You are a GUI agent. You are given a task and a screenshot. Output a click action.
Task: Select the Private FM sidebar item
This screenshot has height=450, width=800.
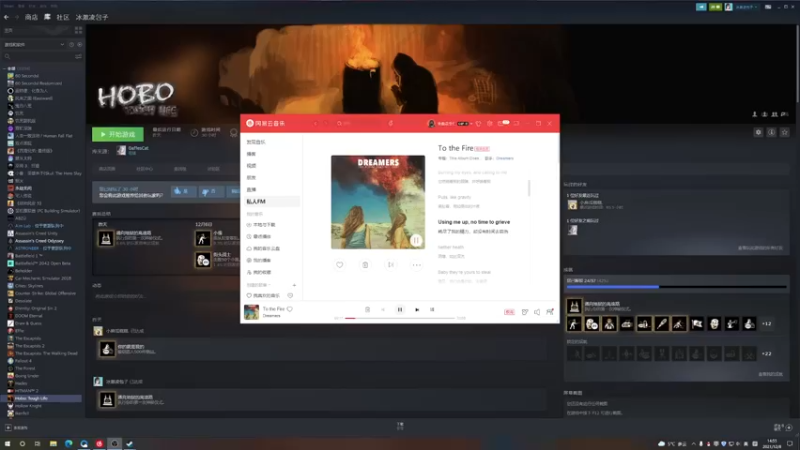pyautogui.click(x=271, y=202)
